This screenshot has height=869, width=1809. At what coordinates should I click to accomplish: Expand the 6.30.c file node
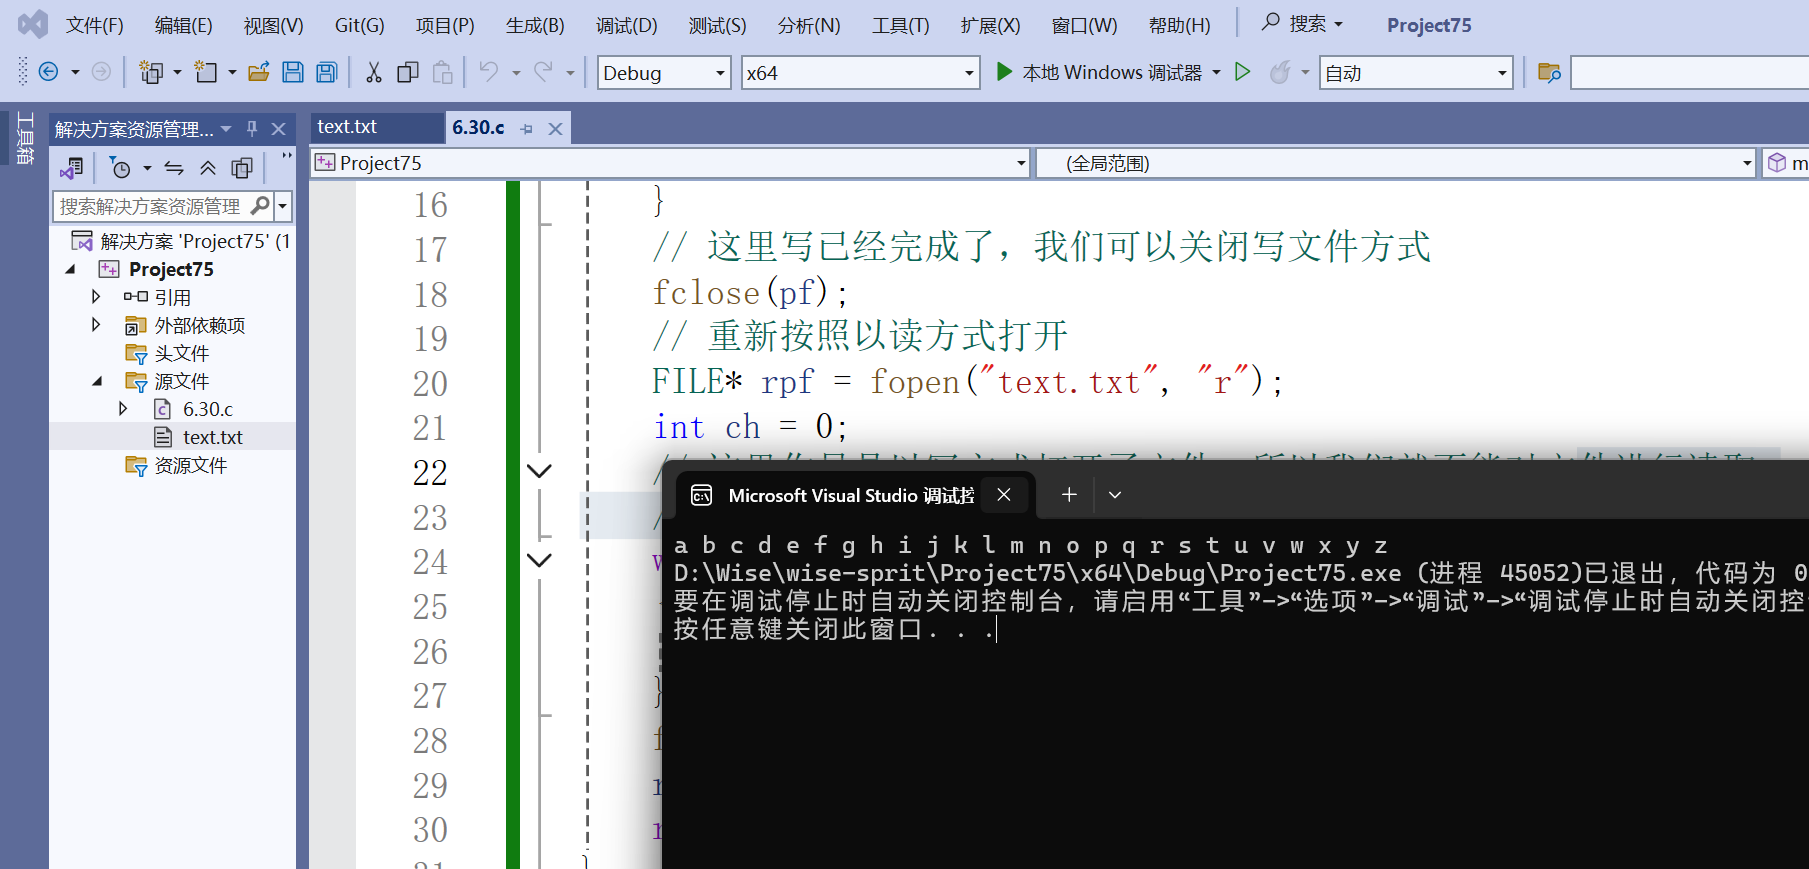(123, 408)
